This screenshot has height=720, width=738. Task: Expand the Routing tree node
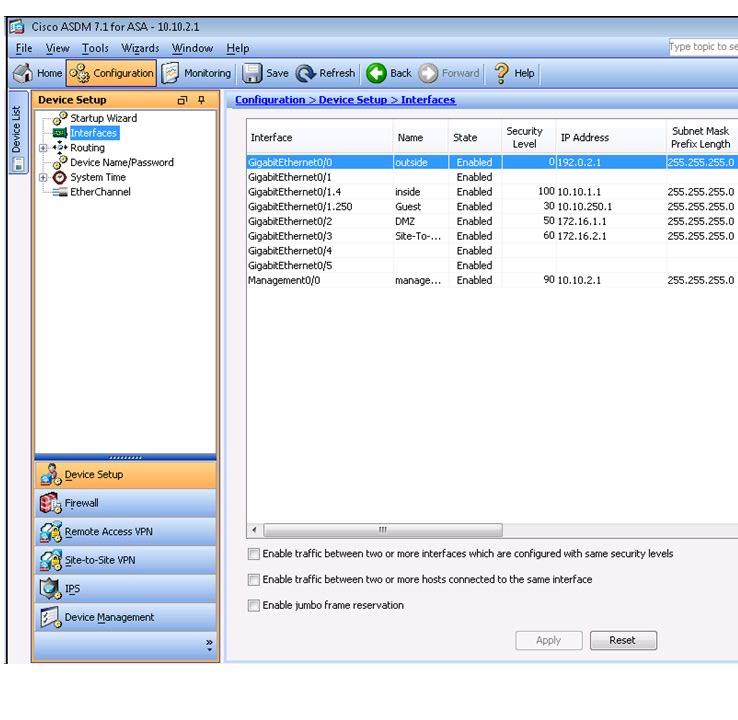tap(43, 148)
